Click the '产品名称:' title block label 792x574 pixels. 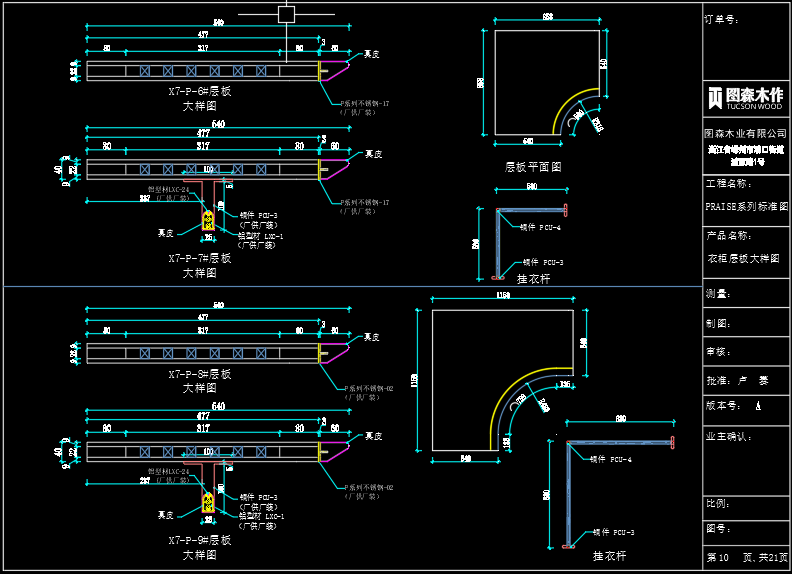pos(728,235)
